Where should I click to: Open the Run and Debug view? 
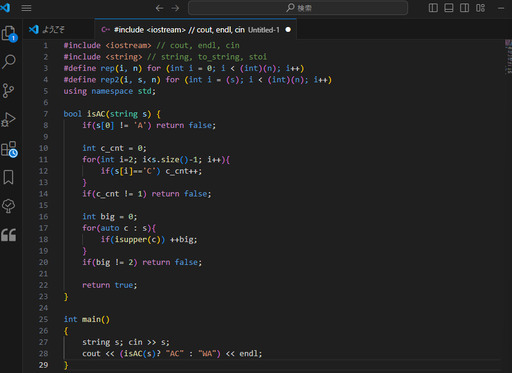(x=8, y=119)
